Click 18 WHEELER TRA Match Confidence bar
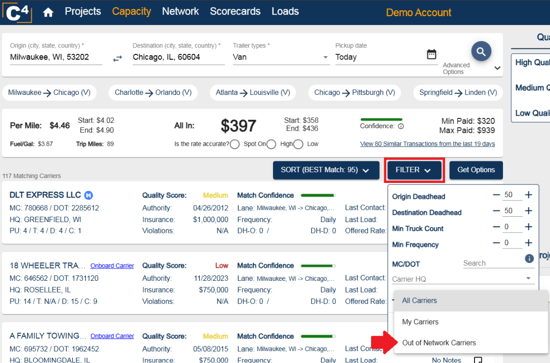Screen dimensions: 550x363 click(318, 266)
